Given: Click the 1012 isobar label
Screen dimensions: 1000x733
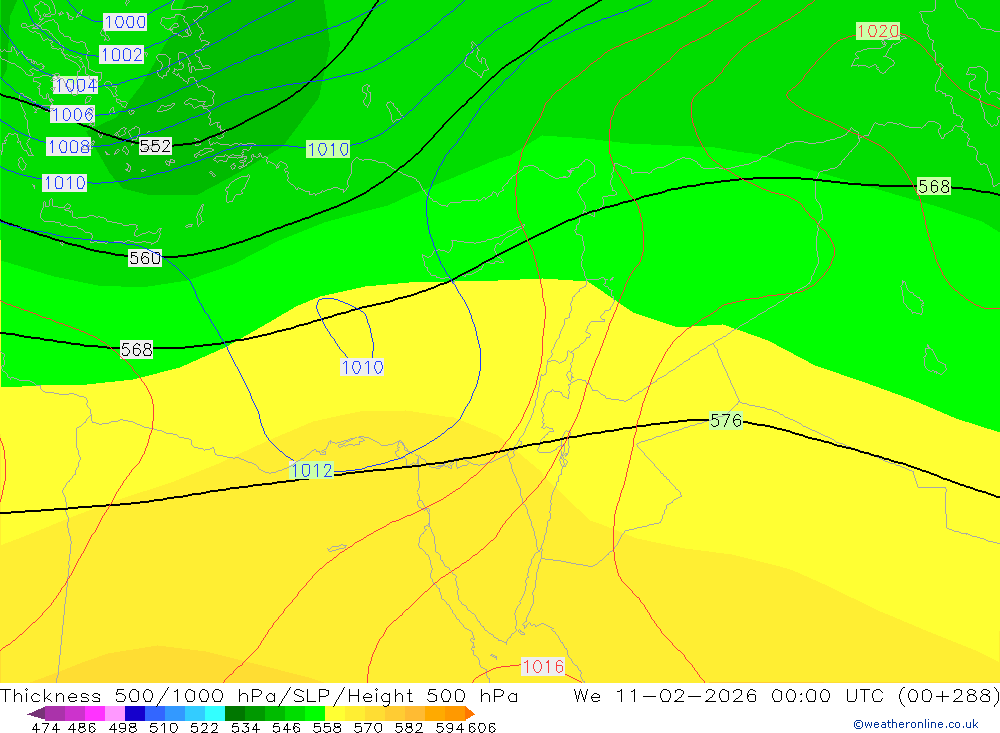Looking at the screenshot, I should (312, 471).
